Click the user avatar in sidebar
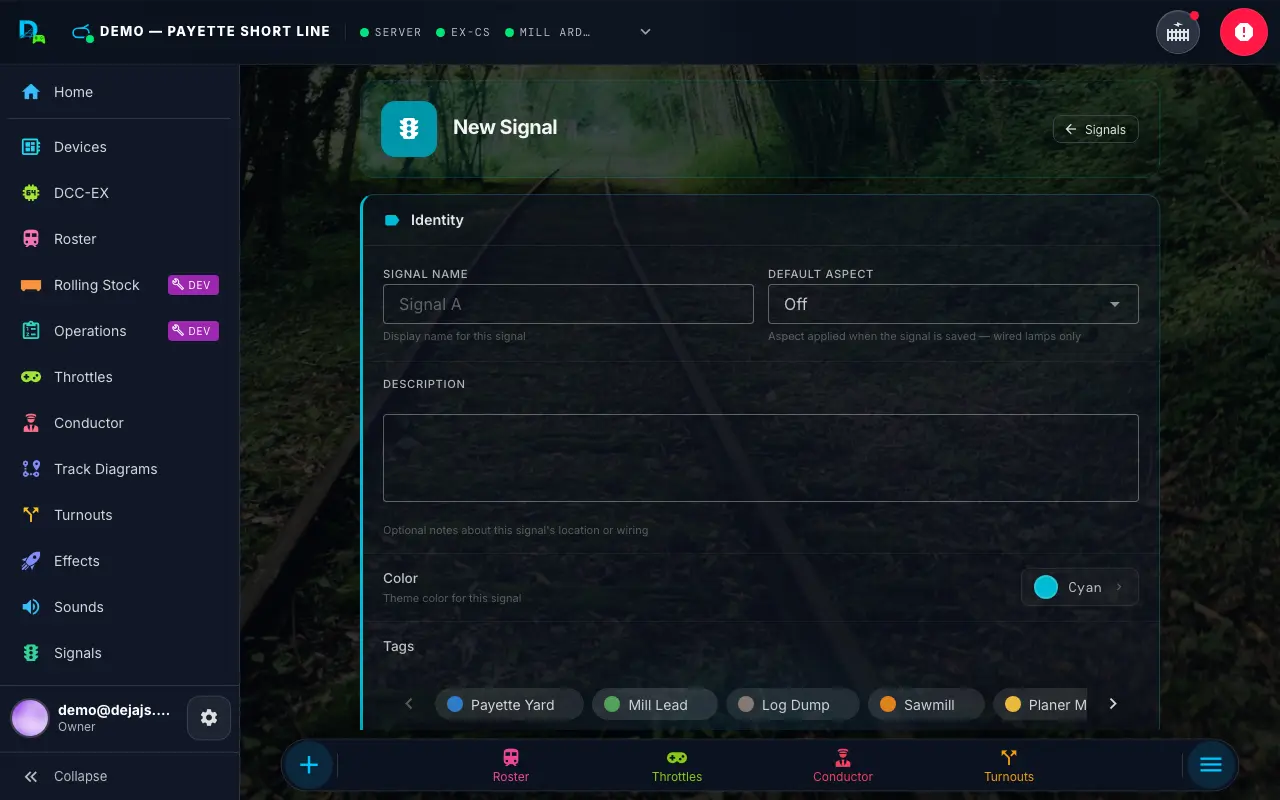Image resolution: width=1280 pixels, height=800 pixels. (30, 718)
